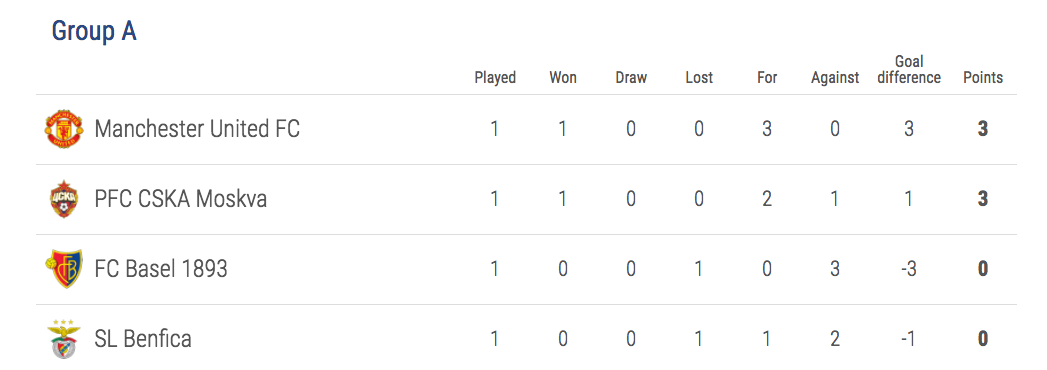Viewport: 1047px width, 370px height.
Task: Open the PFC CSKA Moskva team link
Action: 180,199
